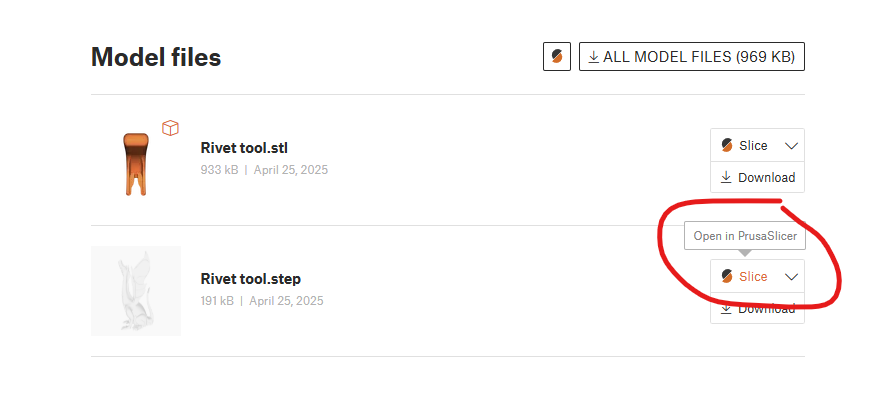Click Download text for Rivet tool.step

tap(767, 309)
